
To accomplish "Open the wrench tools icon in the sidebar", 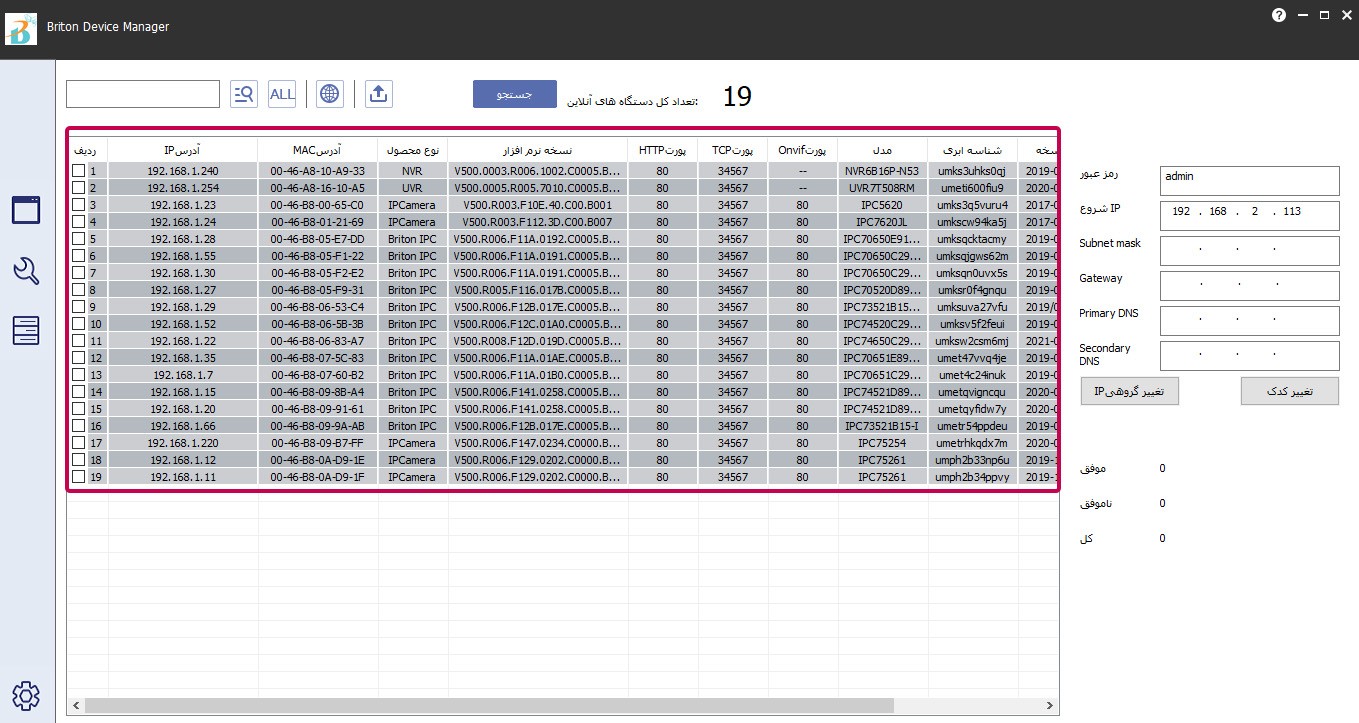I will point(26,270).
